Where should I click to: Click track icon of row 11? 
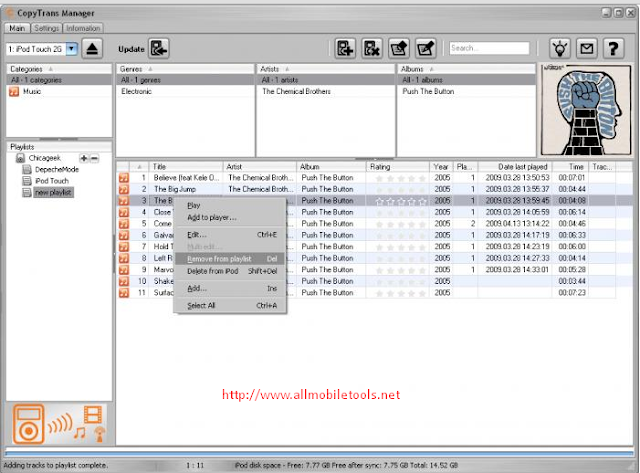coord(124,293)
